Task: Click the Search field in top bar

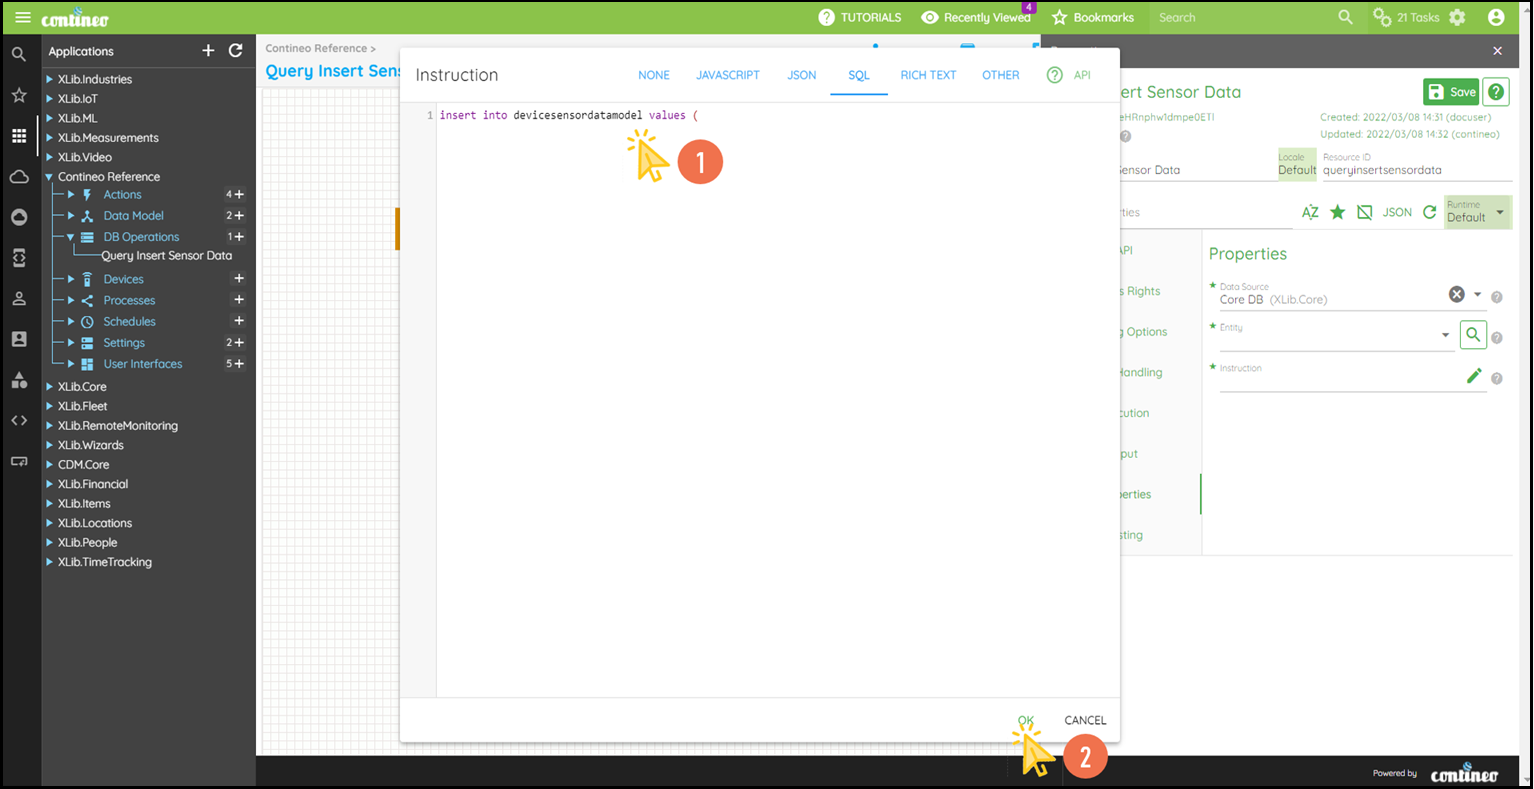Action: 1240,18
